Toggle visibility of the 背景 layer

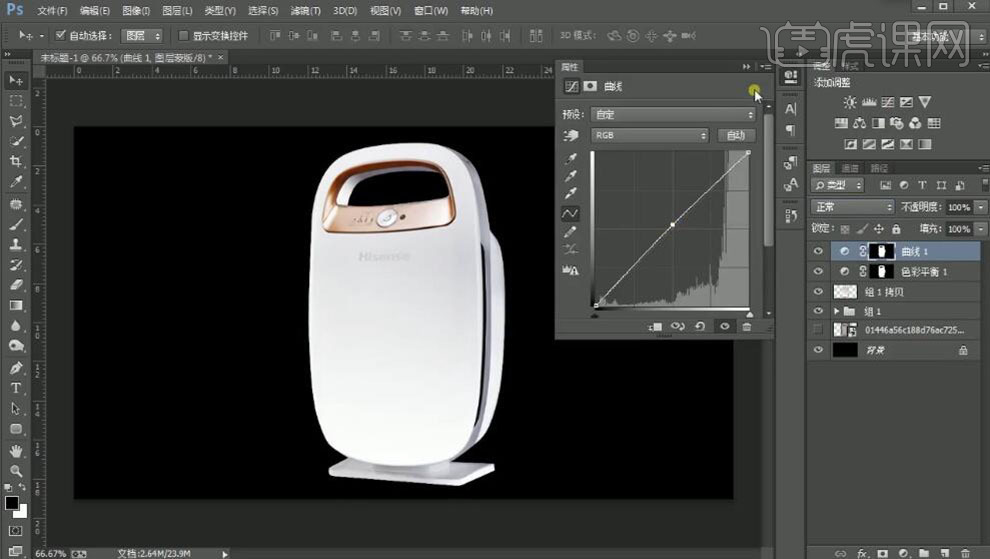pos(819,350)
